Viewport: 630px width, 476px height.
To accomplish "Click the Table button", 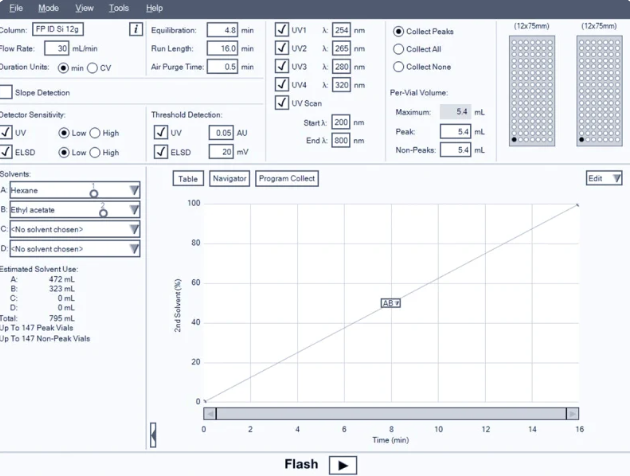I will (x=188, y=179).
